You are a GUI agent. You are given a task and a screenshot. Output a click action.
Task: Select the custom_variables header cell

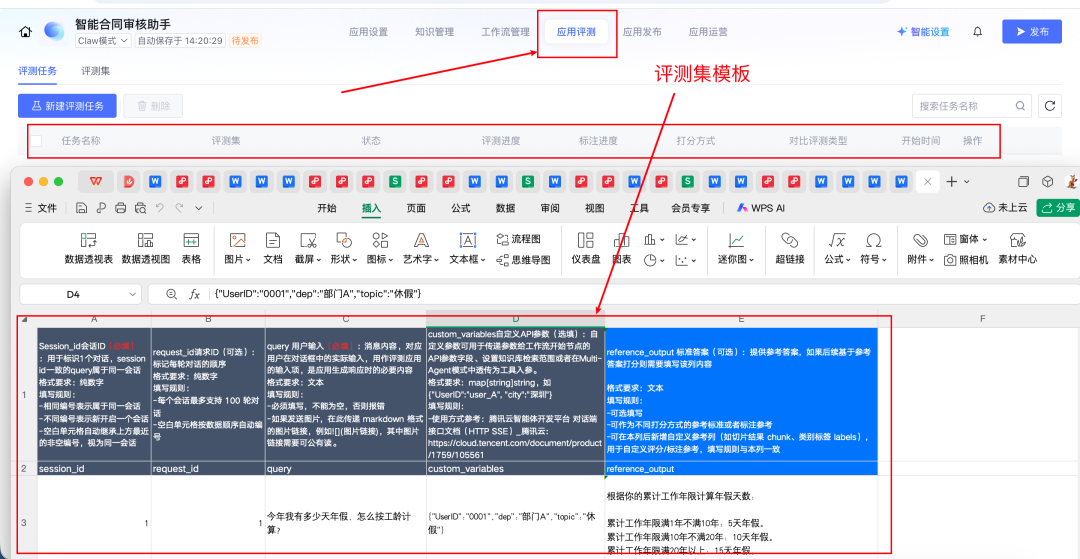tap(516, 468)
